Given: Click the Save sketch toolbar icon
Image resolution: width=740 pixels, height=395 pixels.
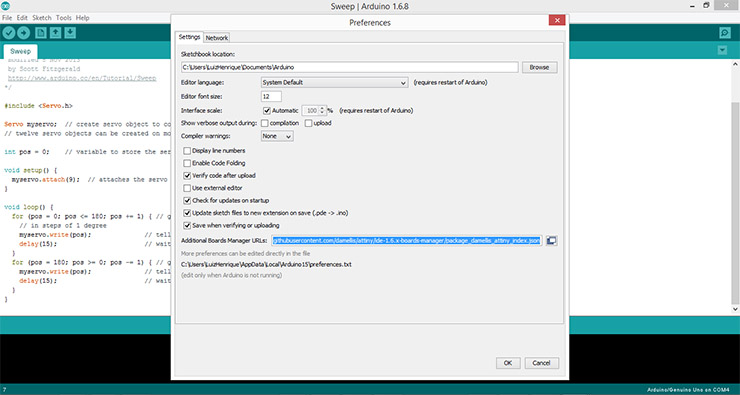Looking at the screenshot, I should point(70,33).
